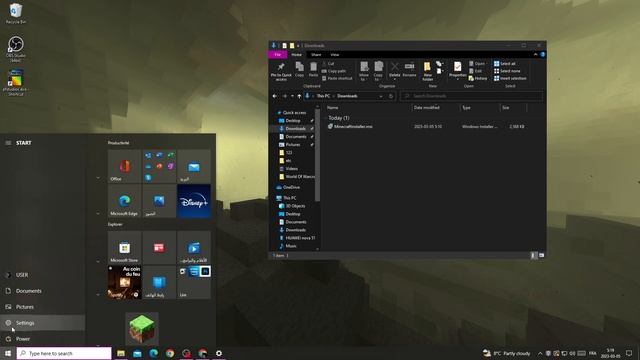Click the Windows Start button
Viewport: 640px width, 360px height.
[8, 353]
